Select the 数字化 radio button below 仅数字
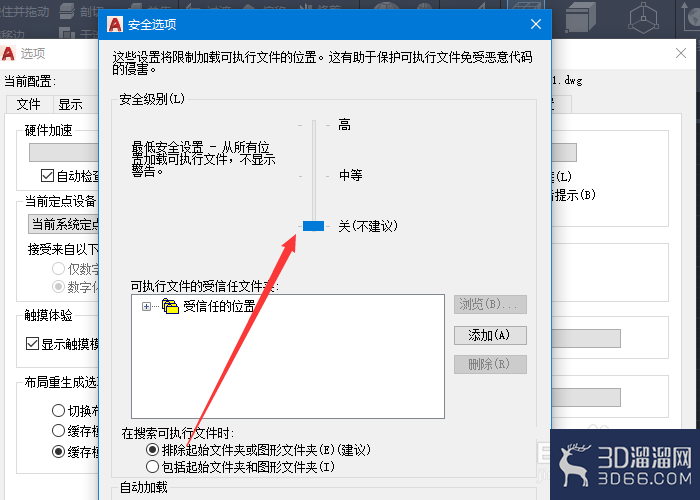 point(58,286)
